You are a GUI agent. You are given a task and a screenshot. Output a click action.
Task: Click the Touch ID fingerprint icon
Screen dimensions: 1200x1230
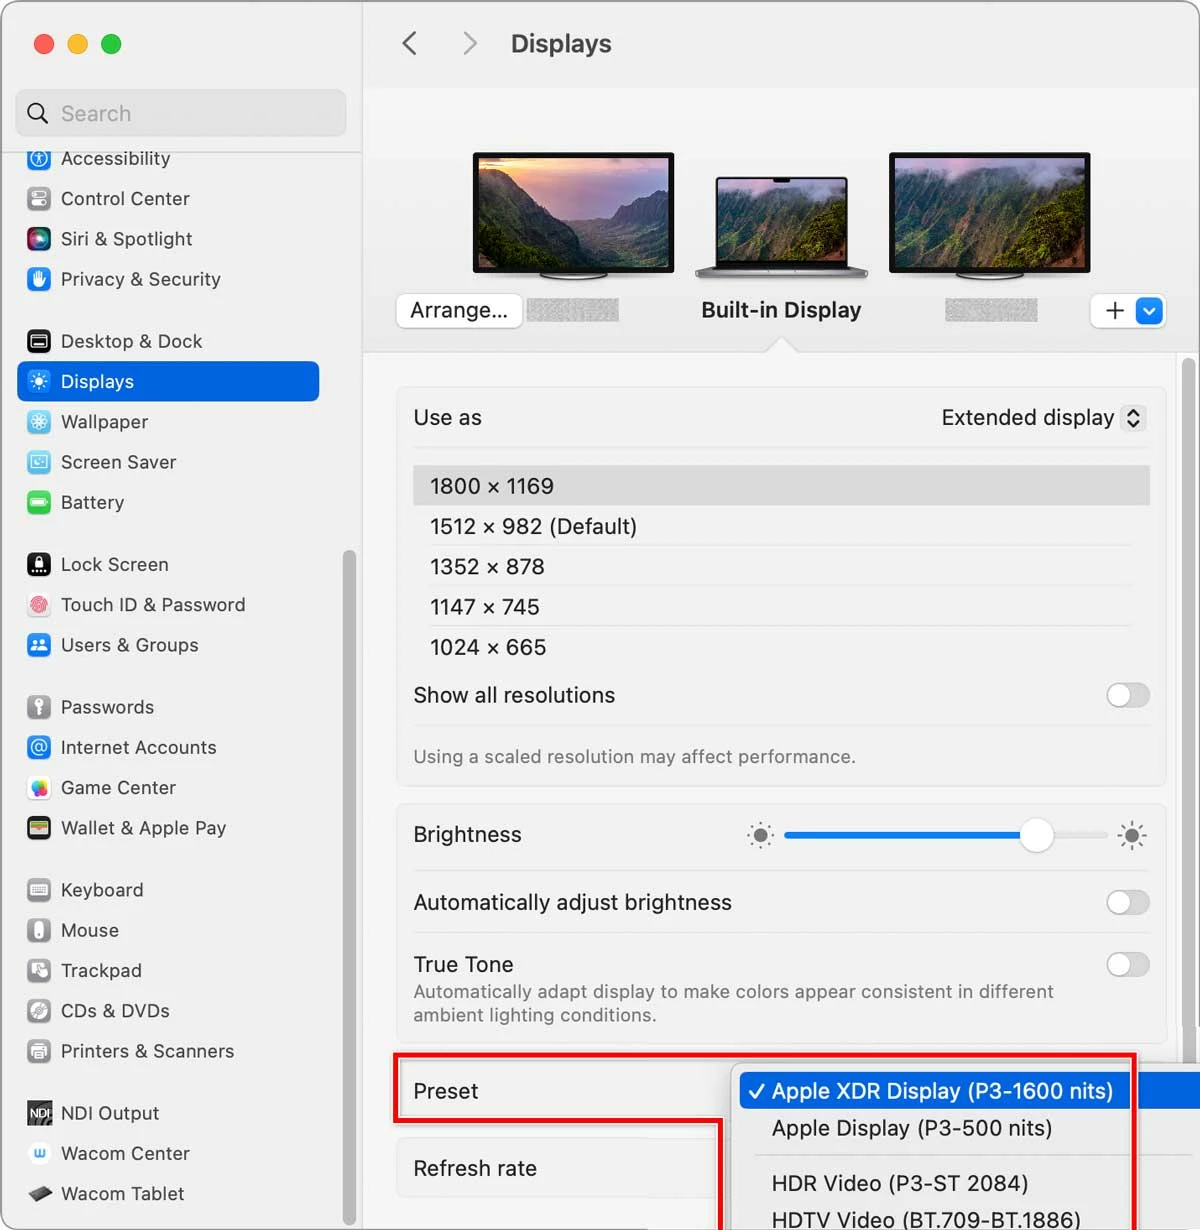pos(39,604)
